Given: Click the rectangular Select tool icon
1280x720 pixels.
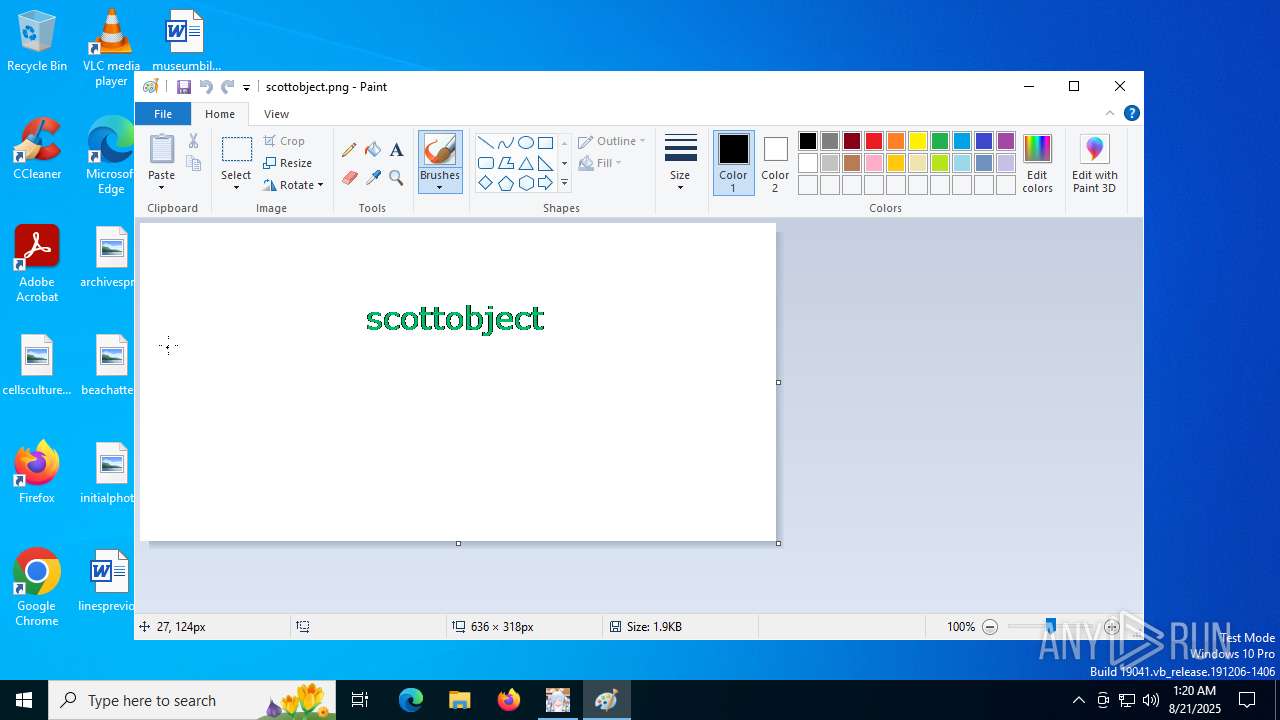Looking at the screenshot, I should (236, 150).
